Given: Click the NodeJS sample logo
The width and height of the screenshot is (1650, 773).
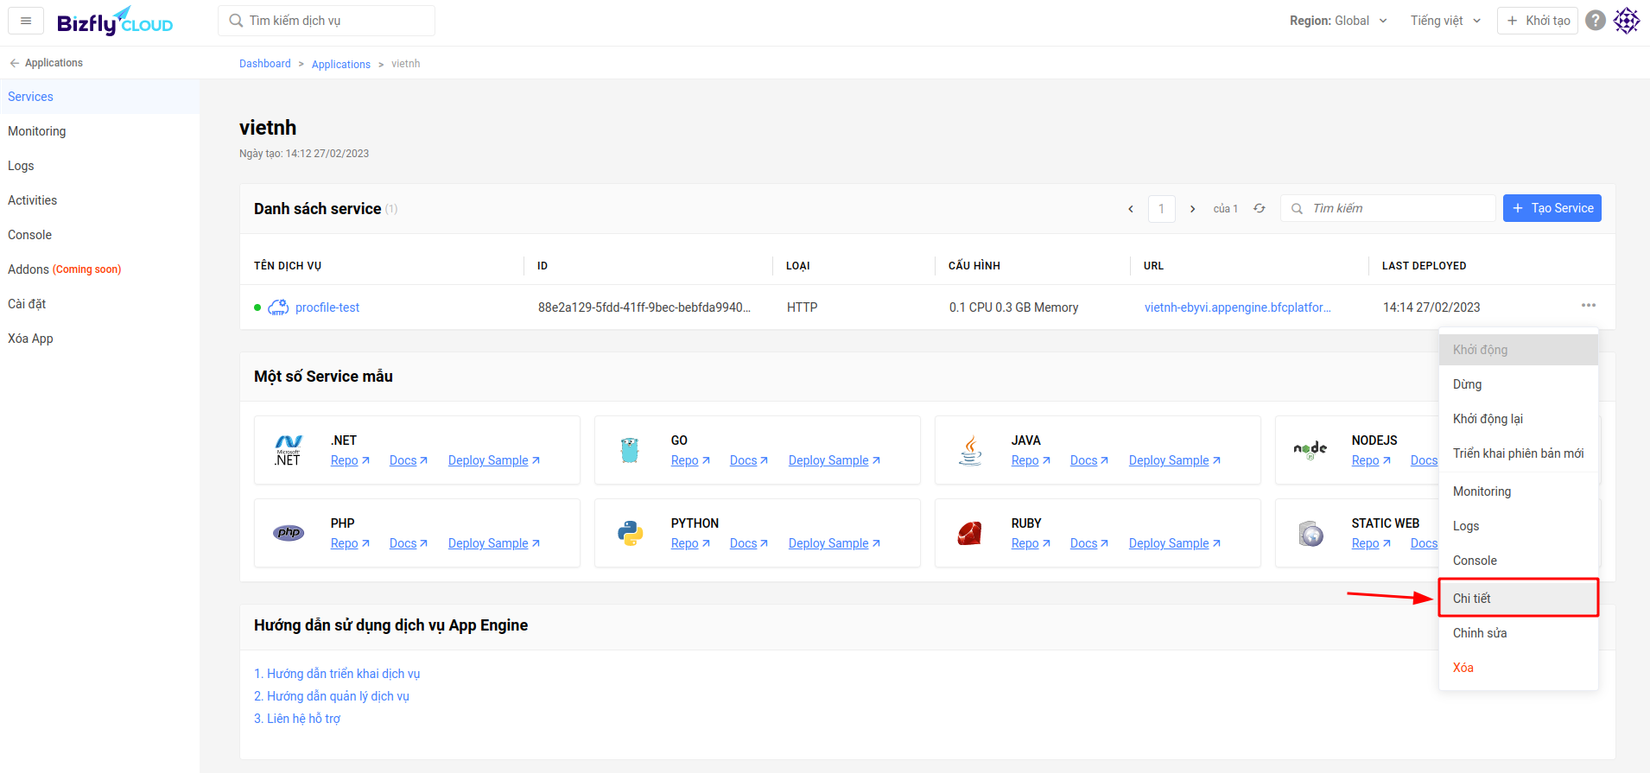Looking at the screenshot, I should (x=1310, y=450).
